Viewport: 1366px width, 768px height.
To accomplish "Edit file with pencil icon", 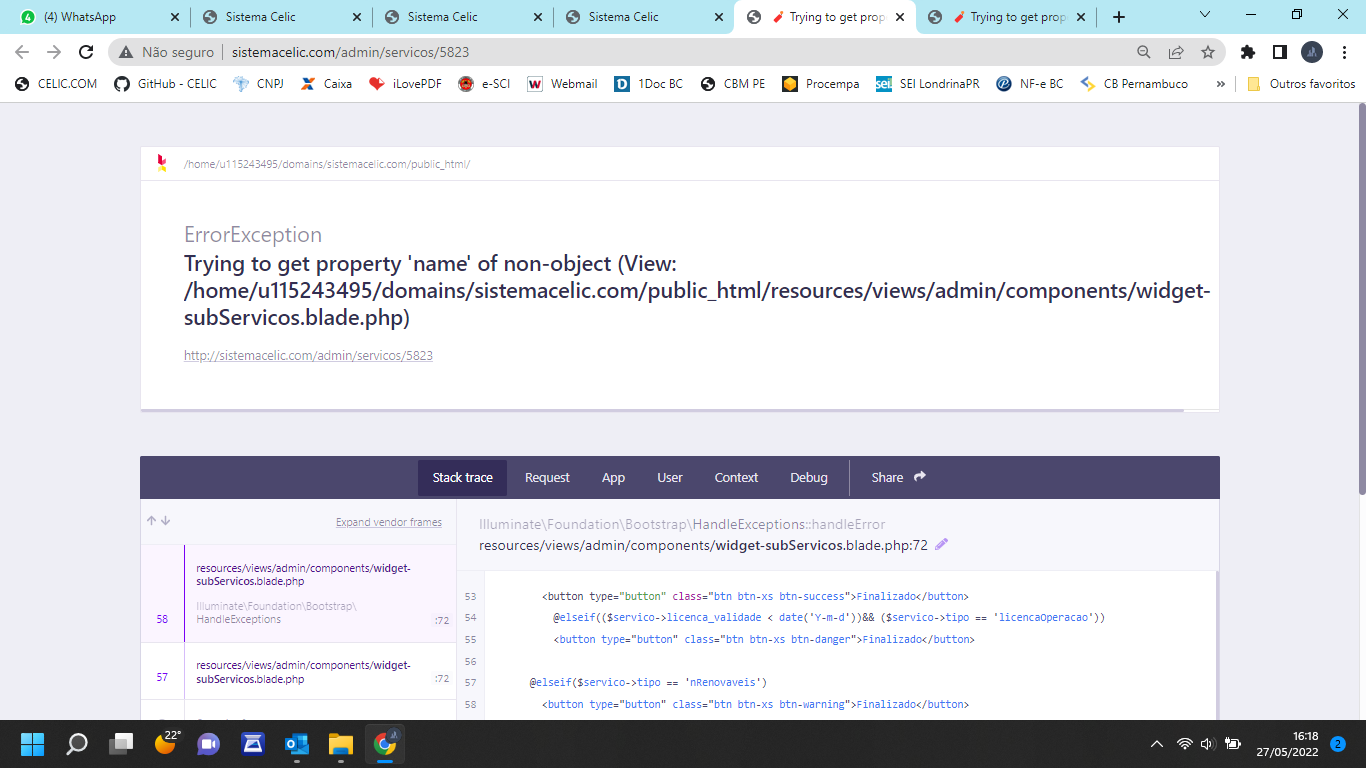I will pos(941,545).
